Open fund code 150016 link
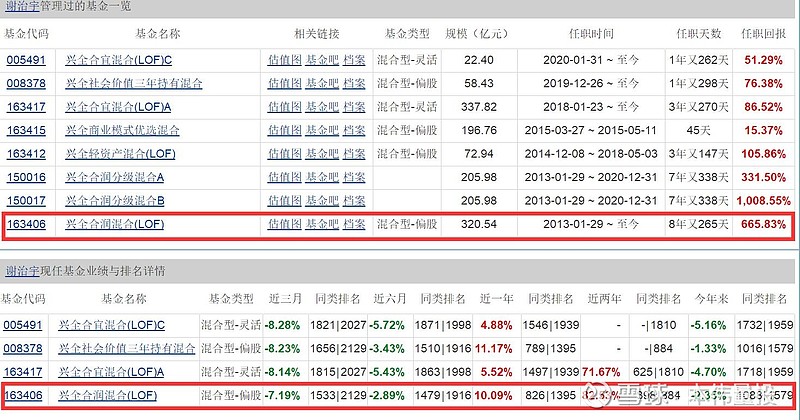This screenshot has width=800, height=420. tap(26, 177)
